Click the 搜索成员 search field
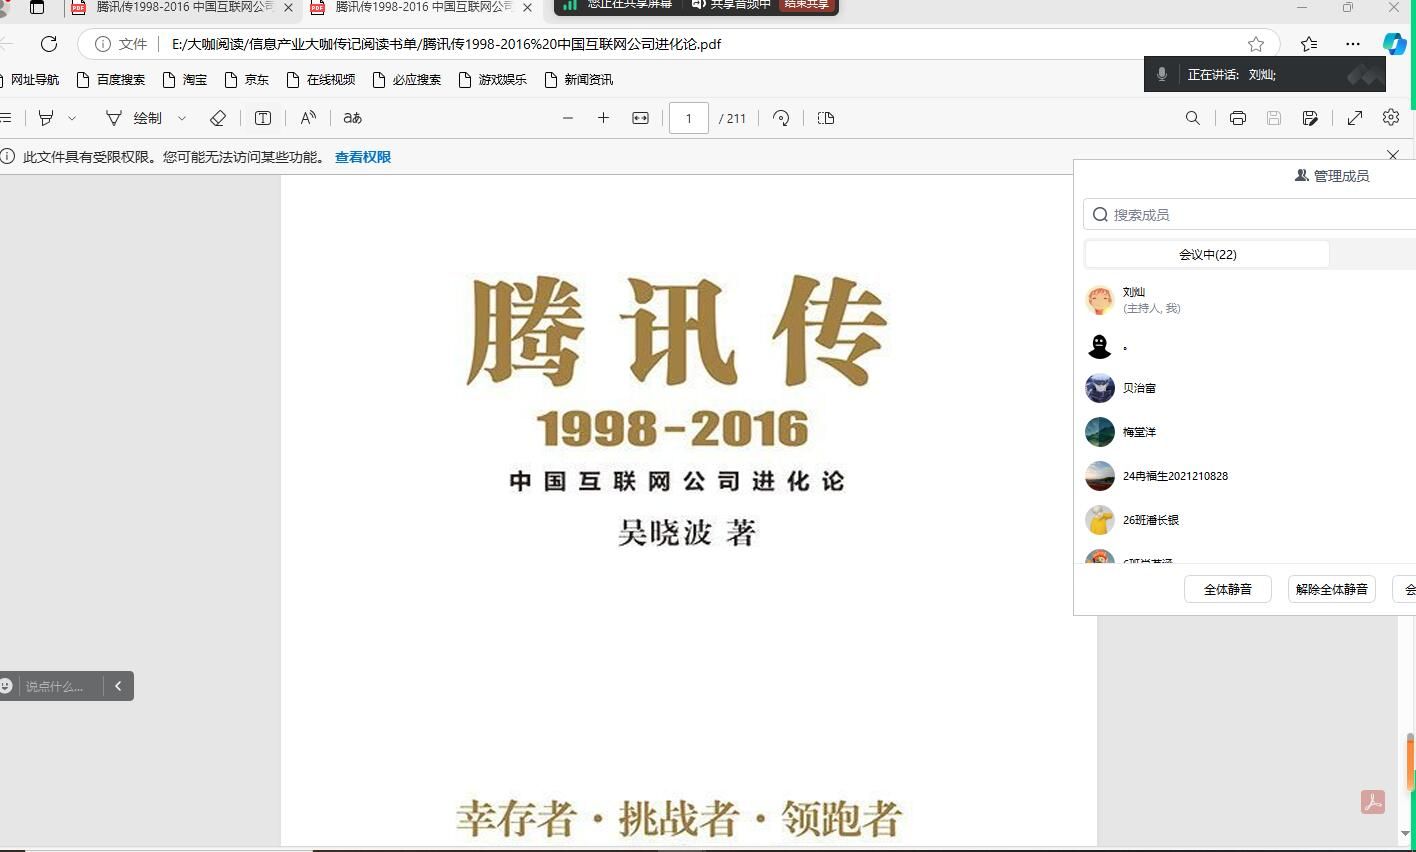Image resolution: width=1416 pixels, height=852 pixels. tap(1250, 214)
